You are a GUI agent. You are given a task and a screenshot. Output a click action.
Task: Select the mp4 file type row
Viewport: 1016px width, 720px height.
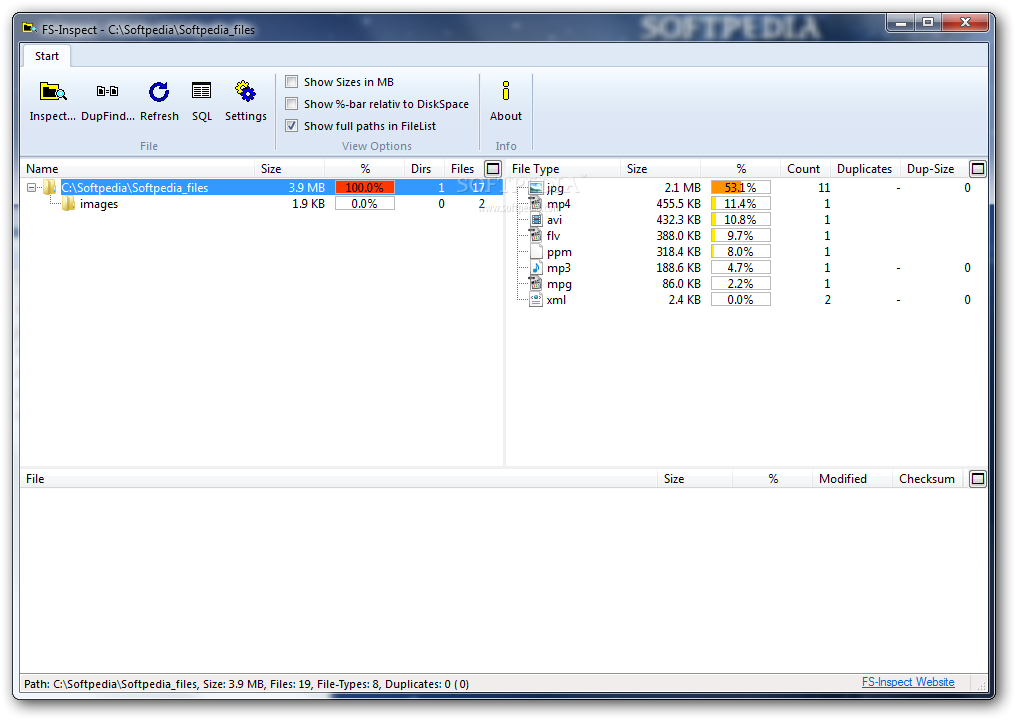[746, 204]
